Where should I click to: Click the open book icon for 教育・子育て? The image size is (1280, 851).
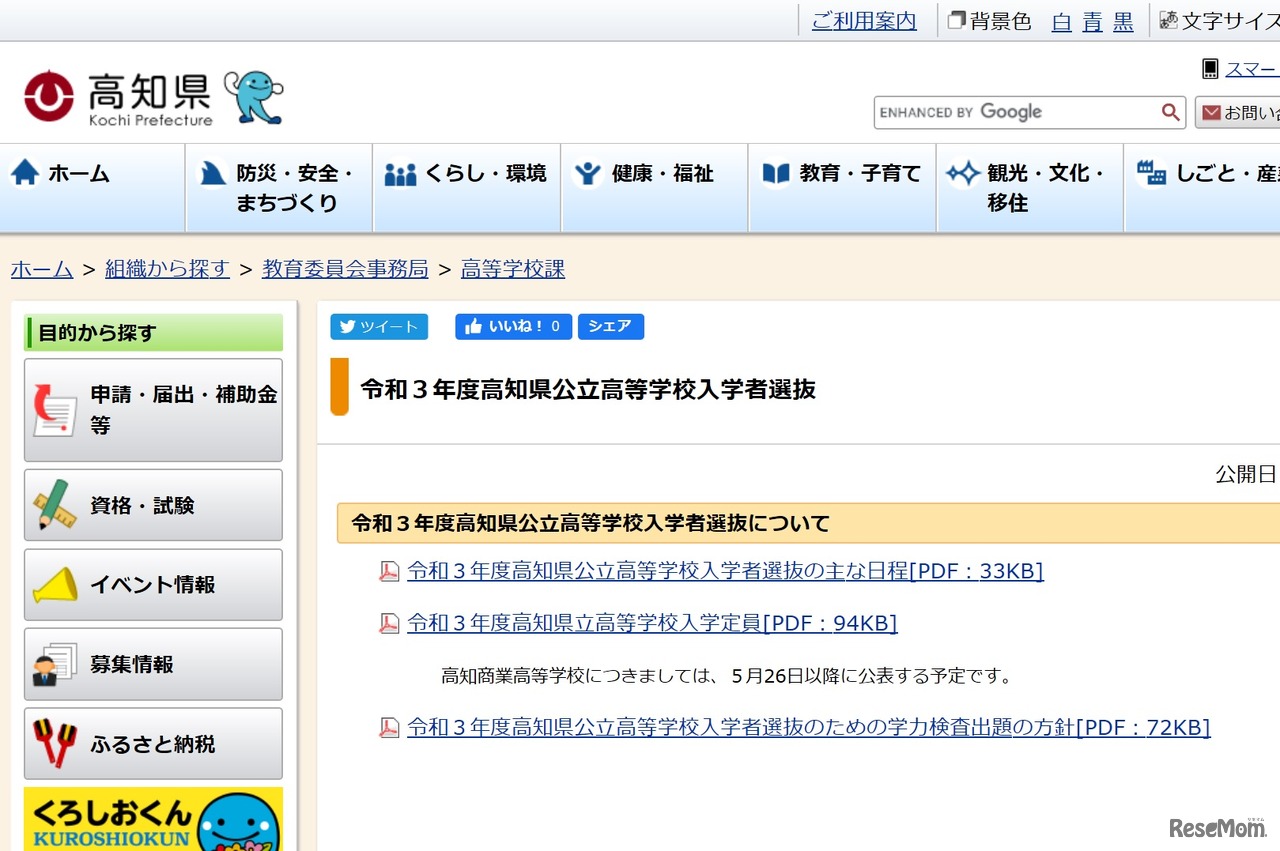click(776, 174)
